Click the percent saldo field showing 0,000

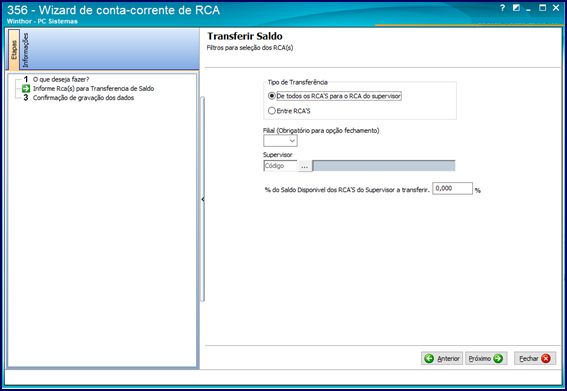pos(452,188)
